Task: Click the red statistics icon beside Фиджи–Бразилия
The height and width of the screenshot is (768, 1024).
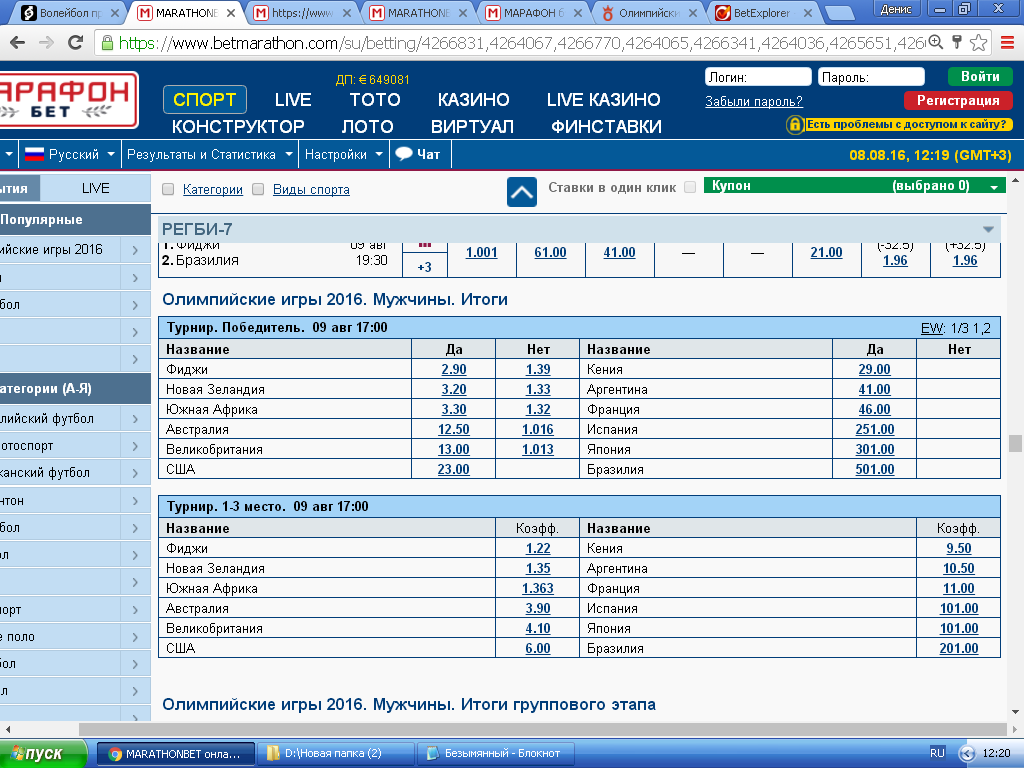Action: coord(424,246)
